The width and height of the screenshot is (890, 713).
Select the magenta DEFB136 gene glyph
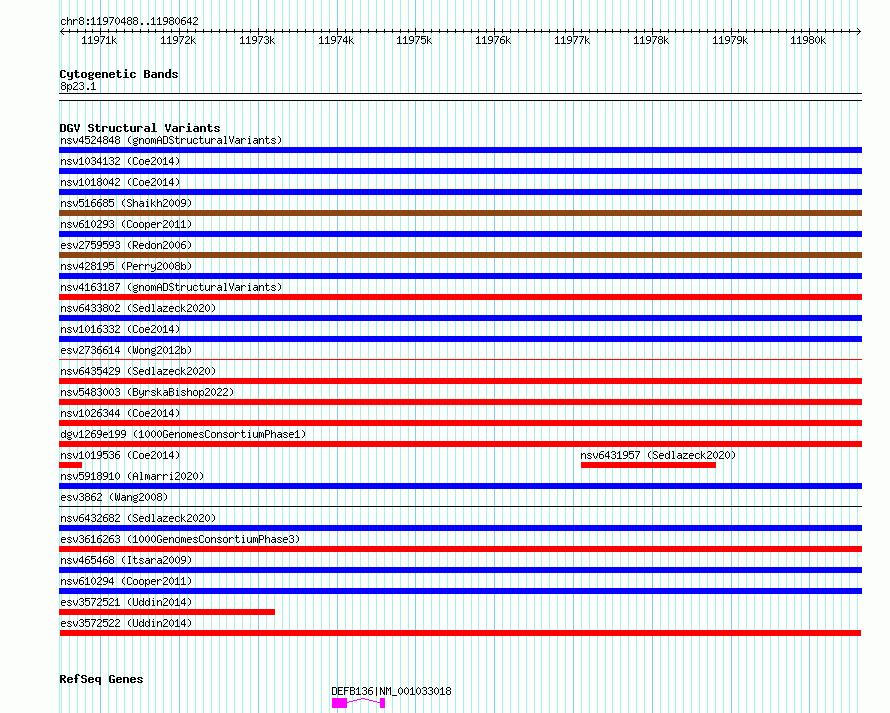[359, 703]
